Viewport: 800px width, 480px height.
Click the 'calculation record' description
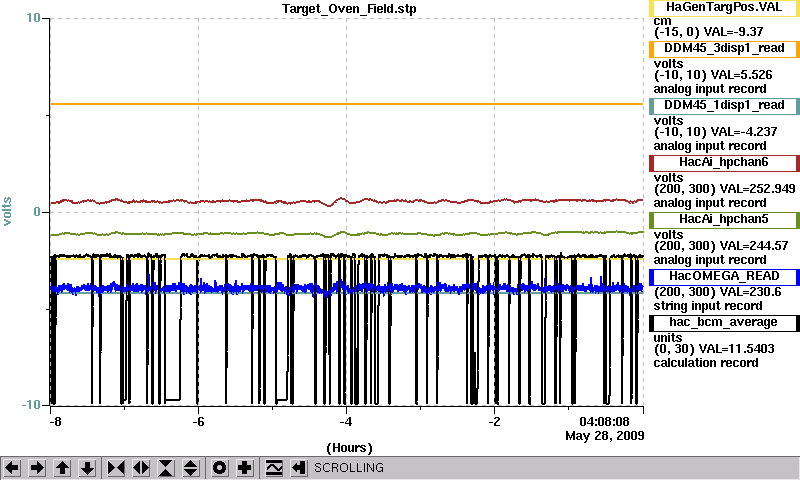pos(706,363)
